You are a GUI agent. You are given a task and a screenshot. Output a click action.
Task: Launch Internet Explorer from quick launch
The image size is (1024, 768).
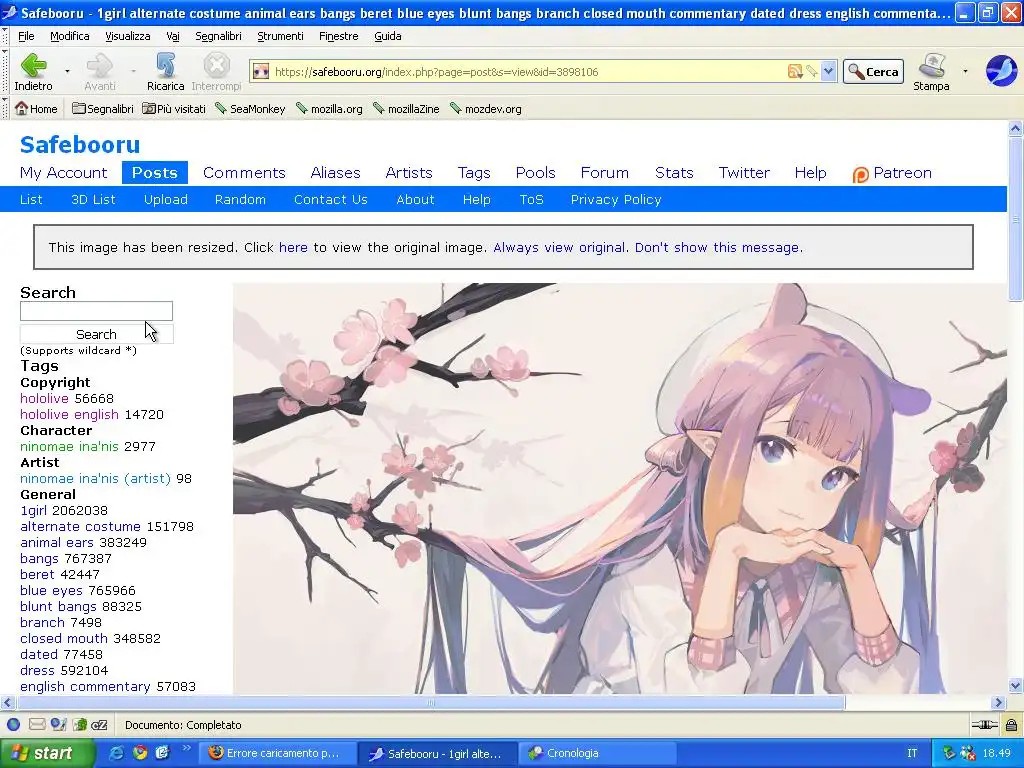[116, 753]
